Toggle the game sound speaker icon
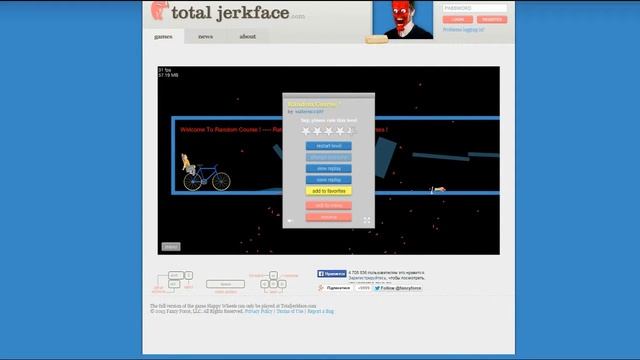Viewport: 640px width, 360px height. click(x=290, y=221)
